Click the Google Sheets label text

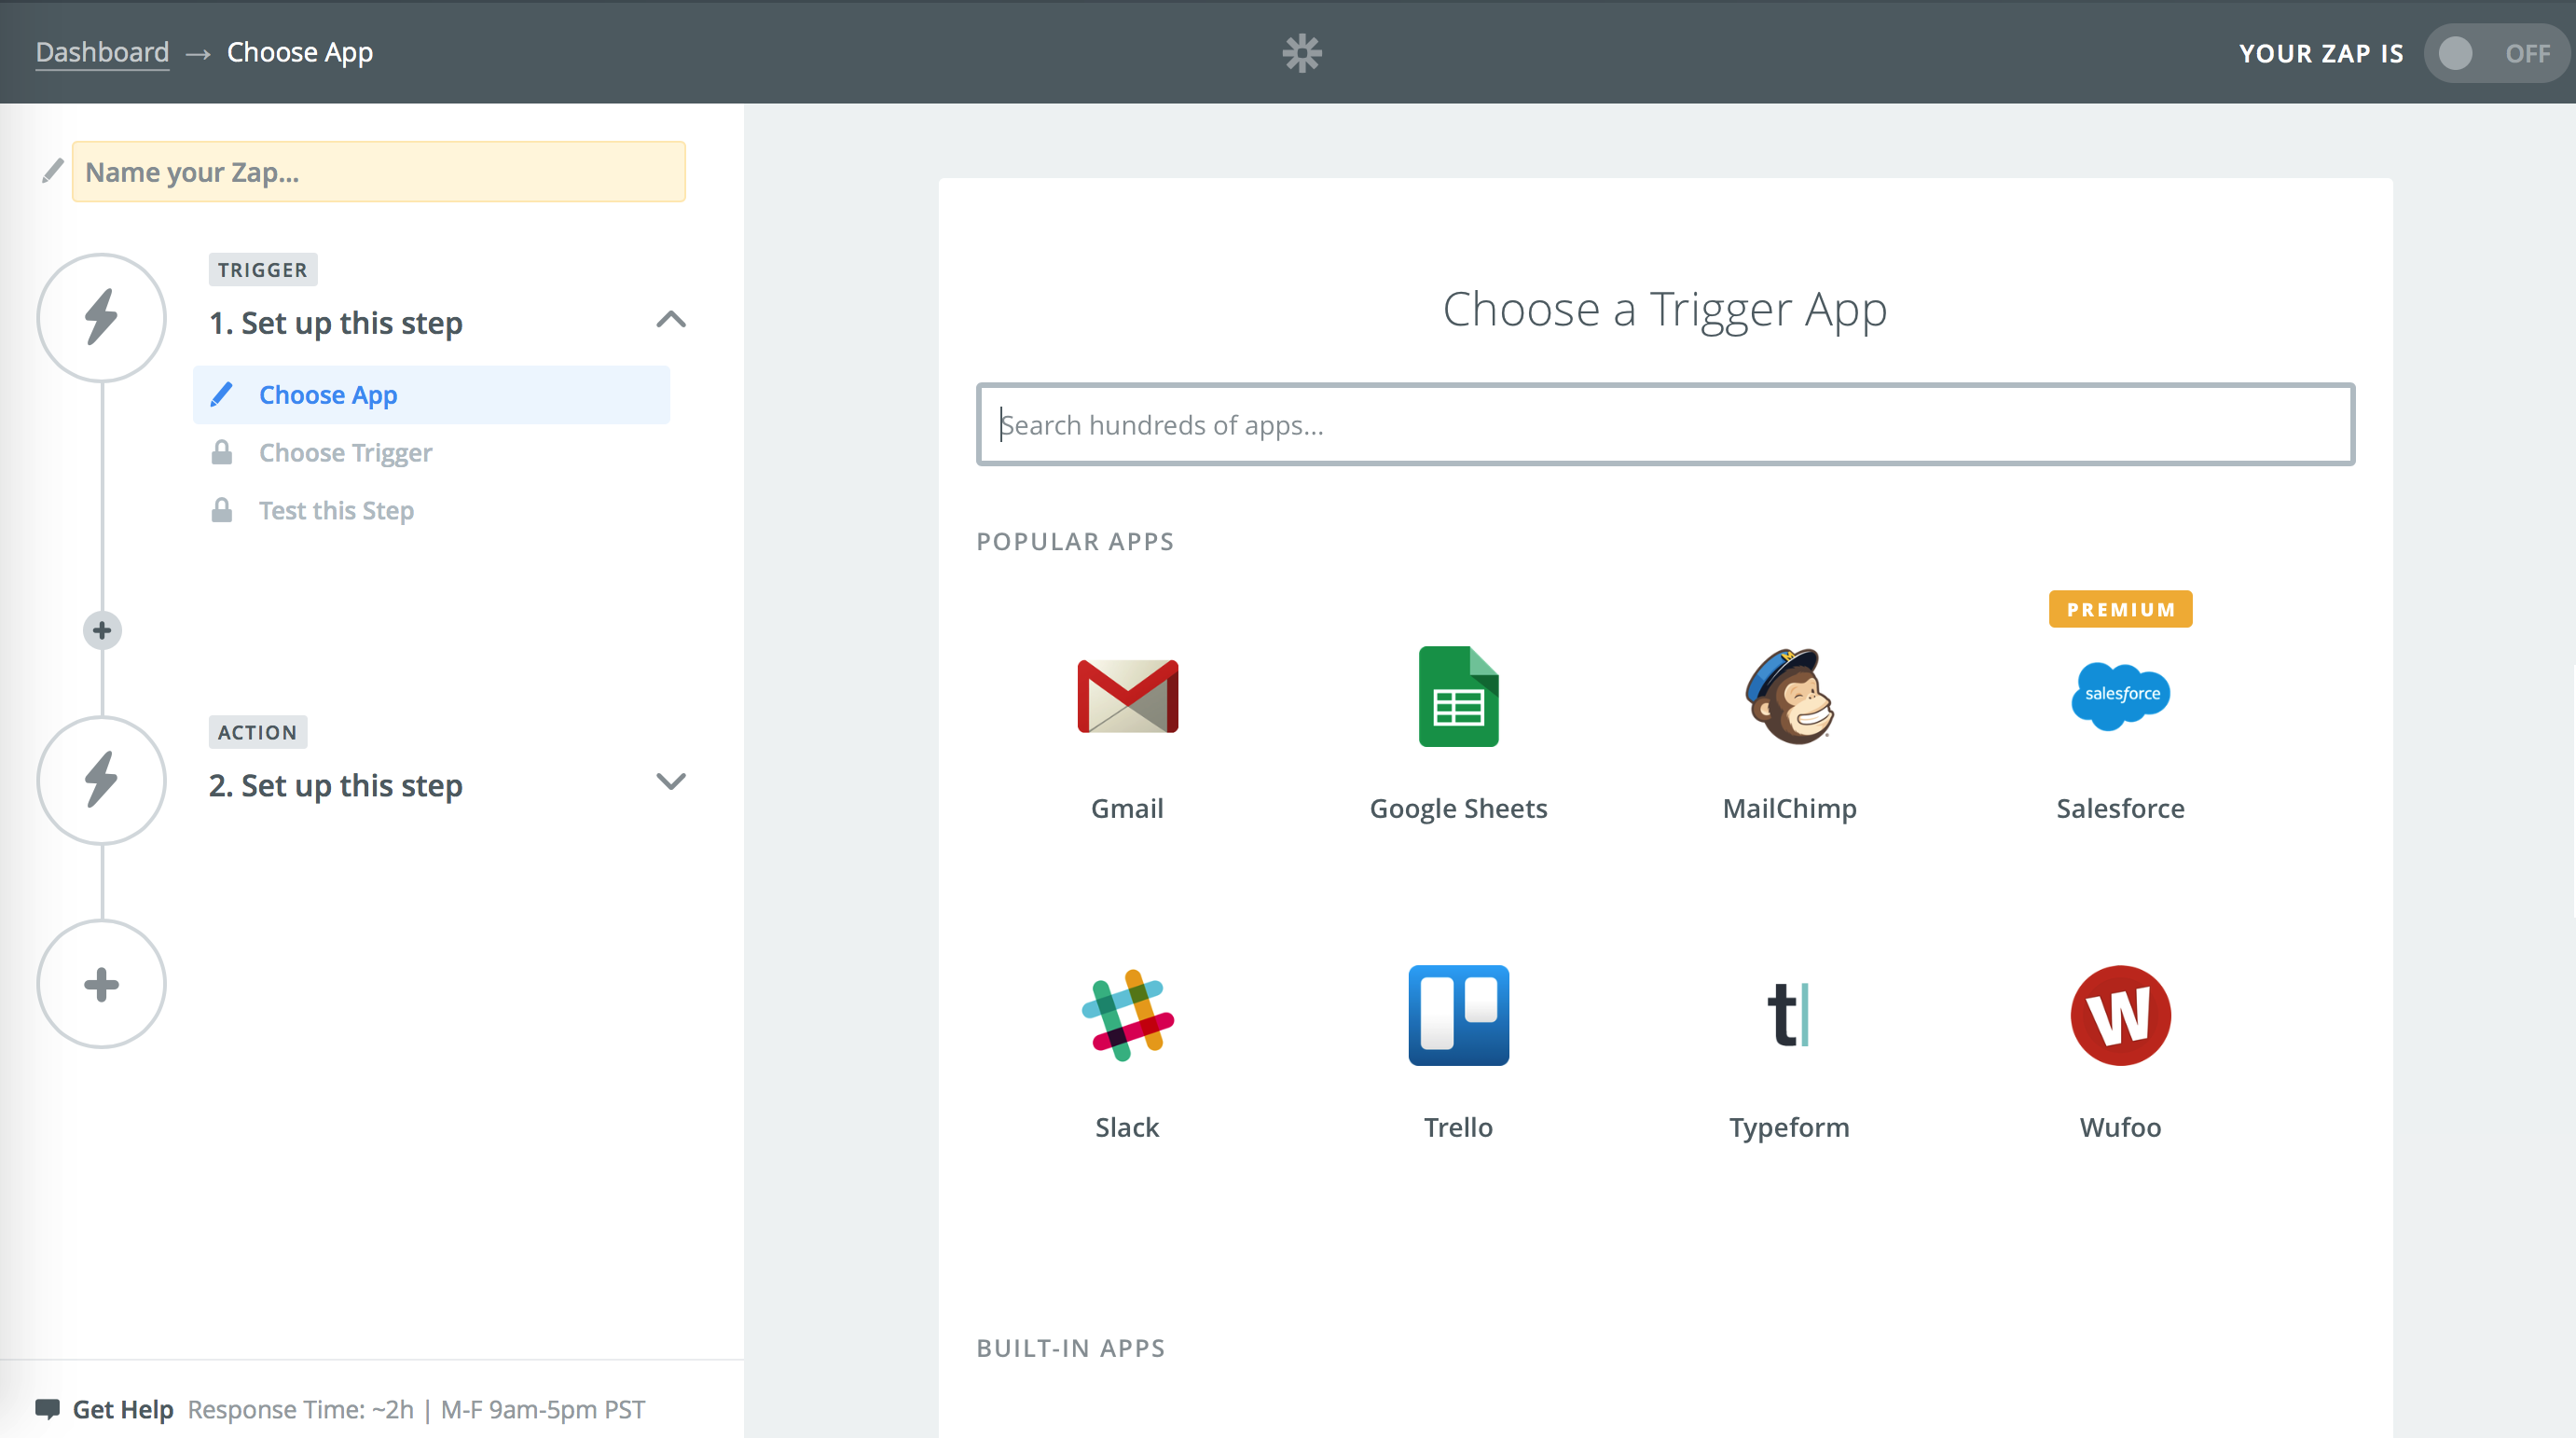point(1458,808)
